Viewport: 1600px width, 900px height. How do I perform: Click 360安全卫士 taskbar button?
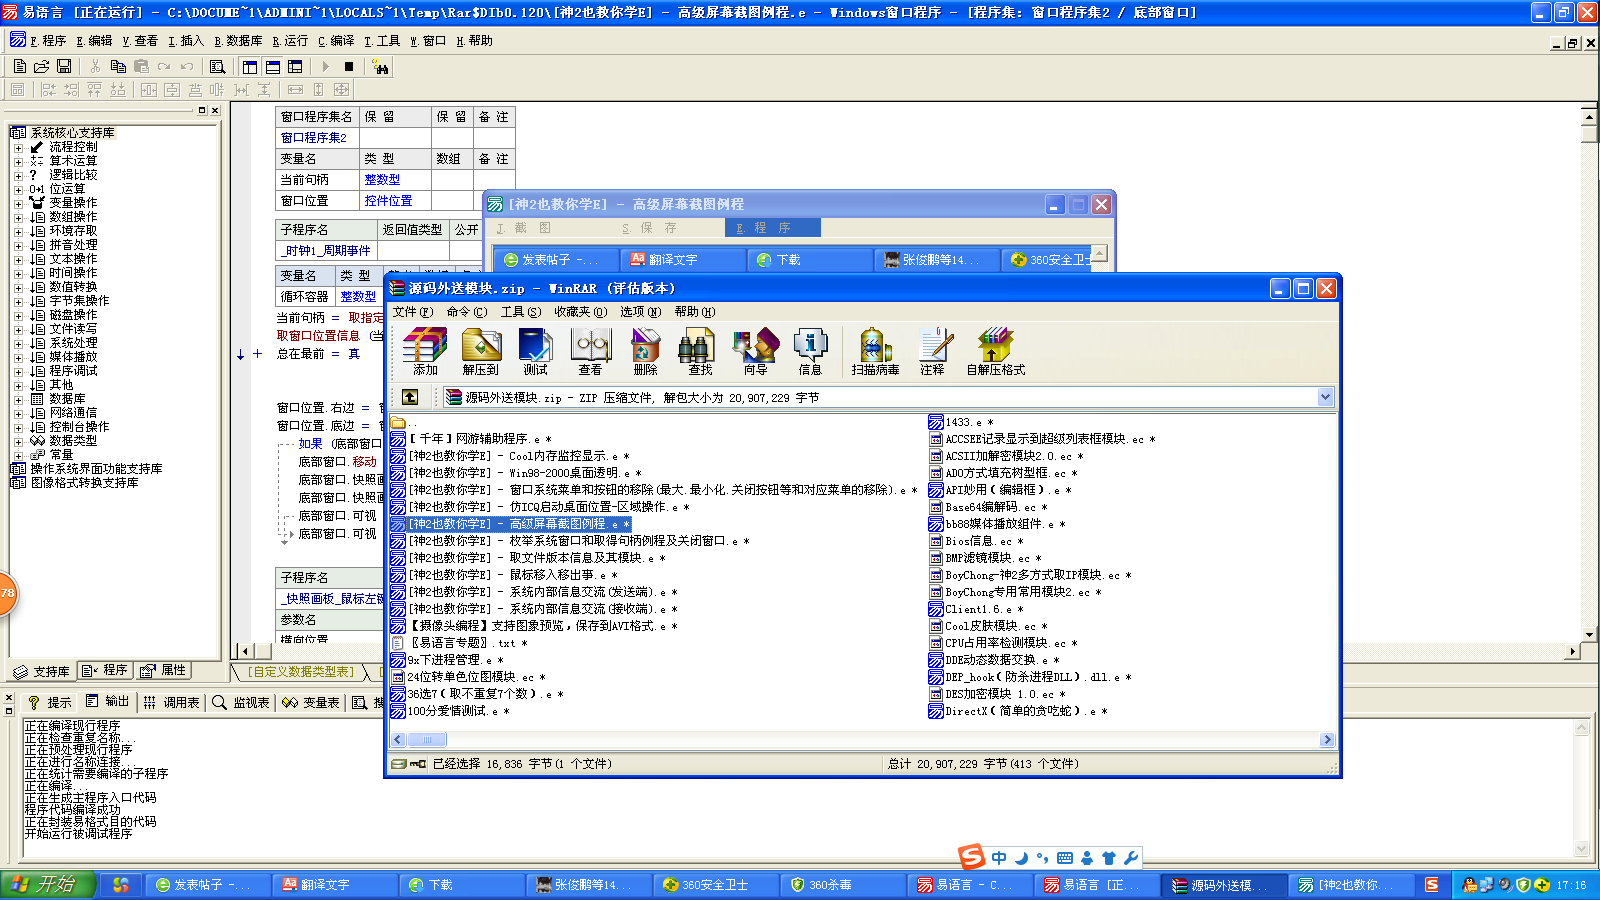tap(715, 885)
